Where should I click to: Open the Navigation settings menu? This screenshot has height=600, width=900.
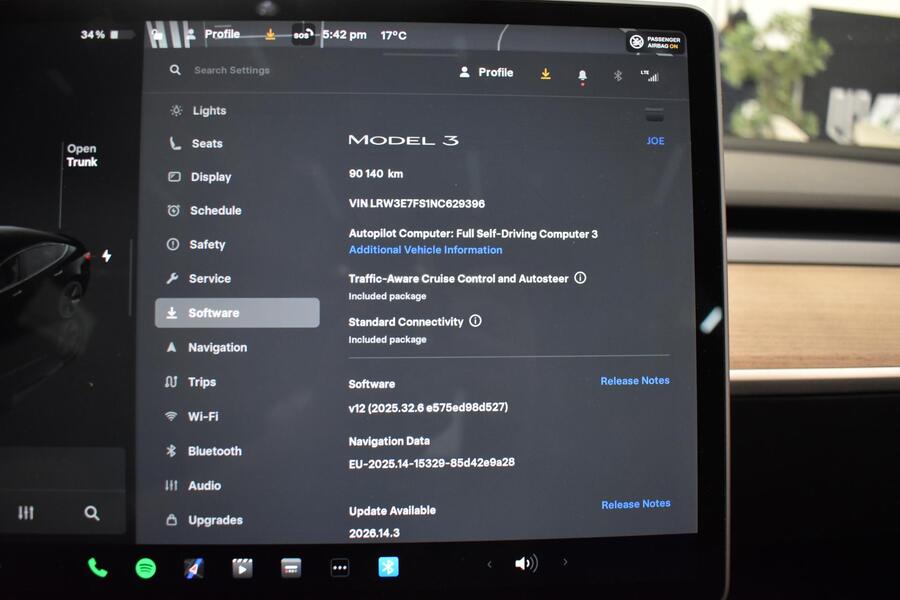pyautogui.click(x=206, y=347)
